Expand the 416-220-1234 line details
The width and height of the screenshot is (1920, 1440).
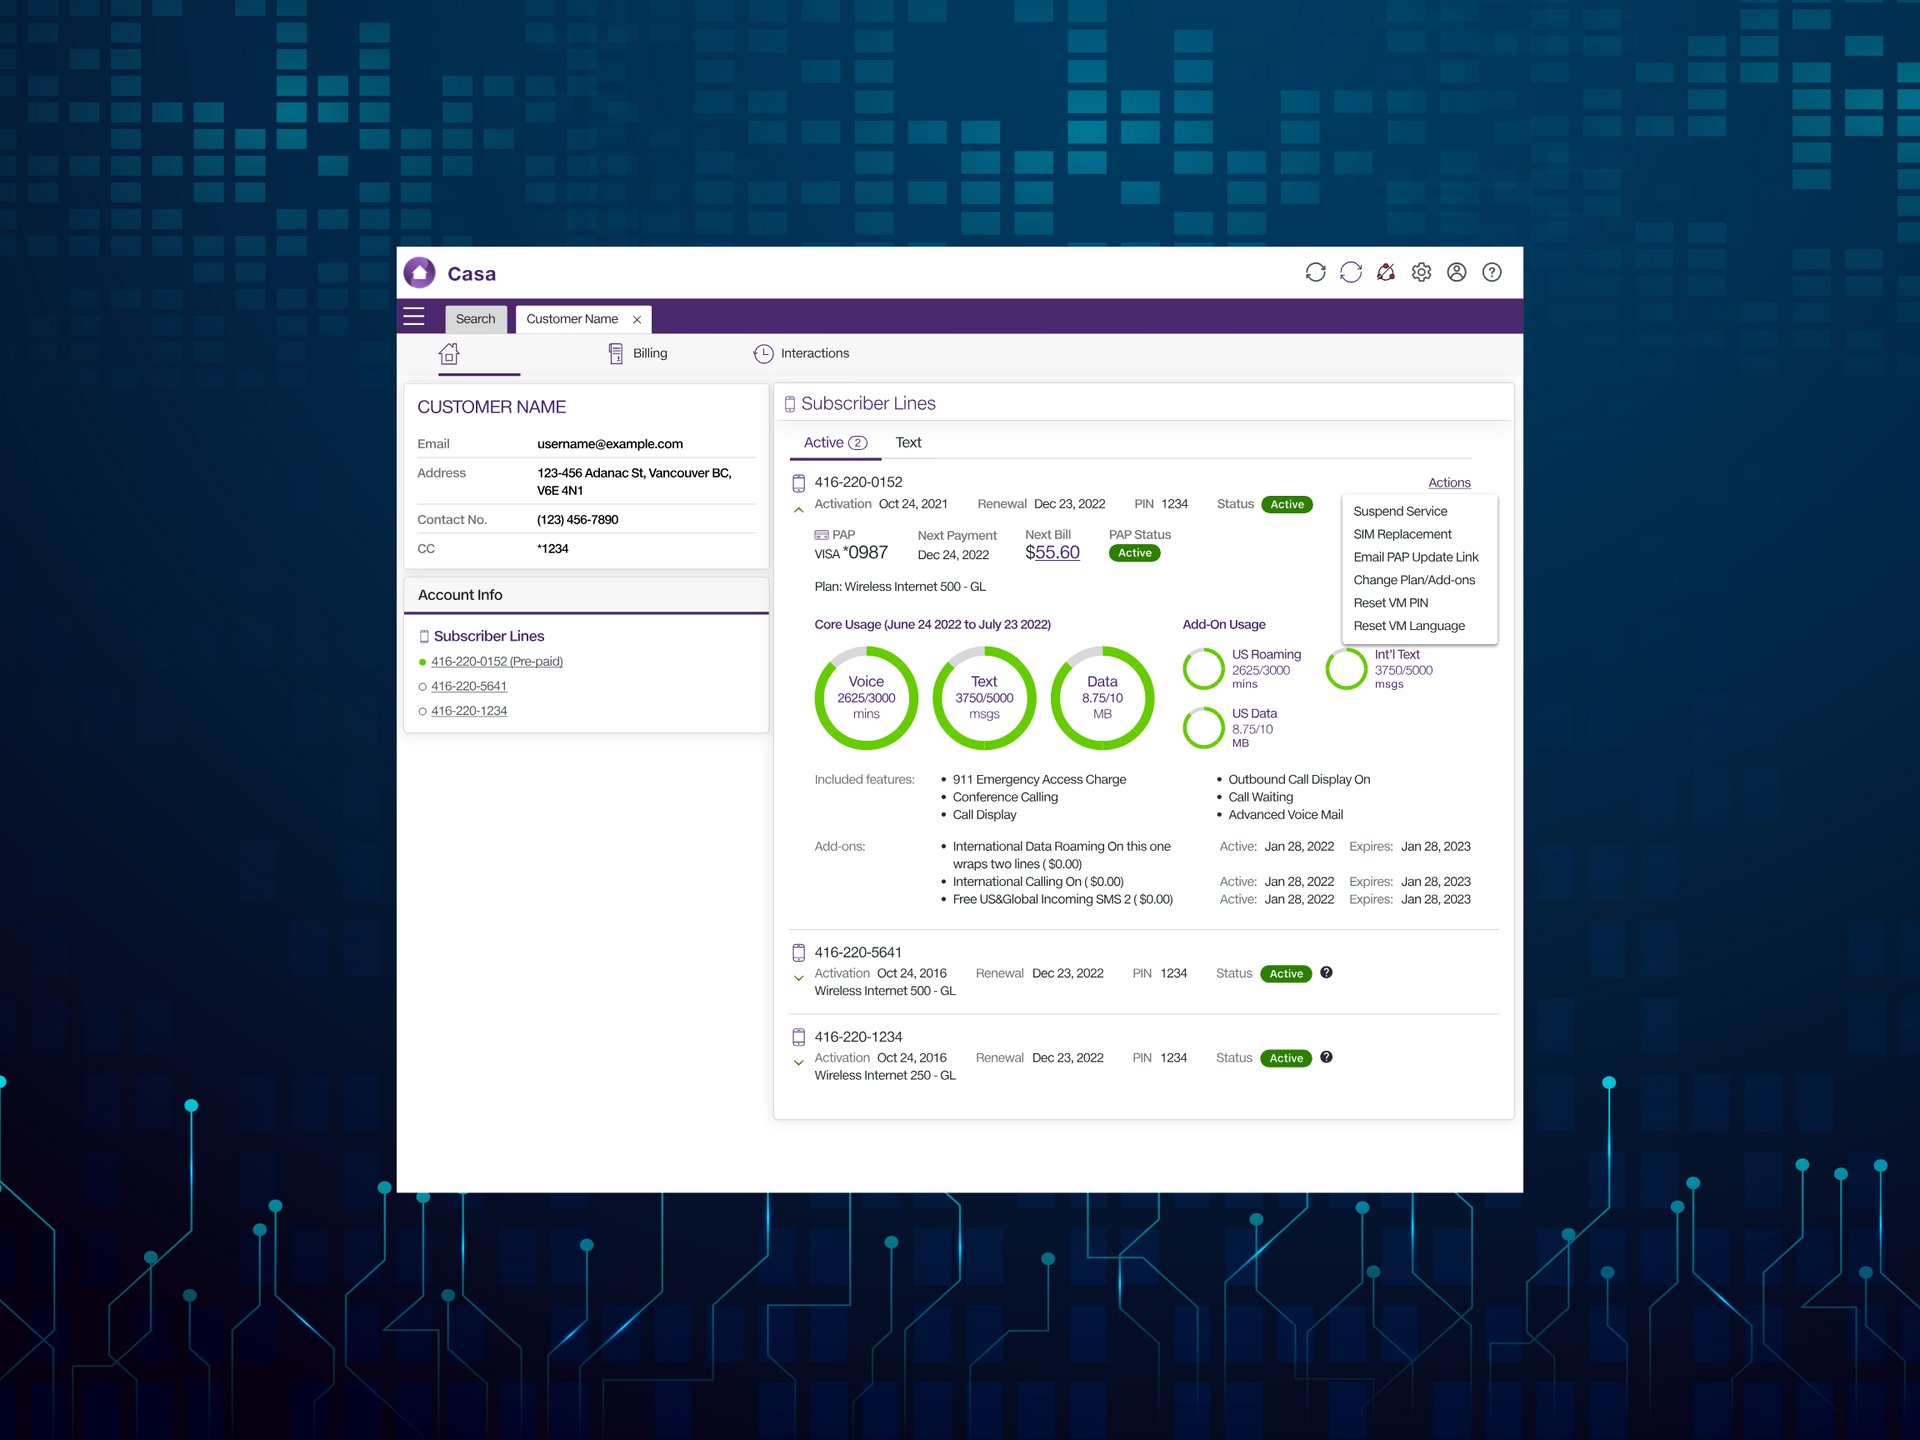(x=798, y=1063)
